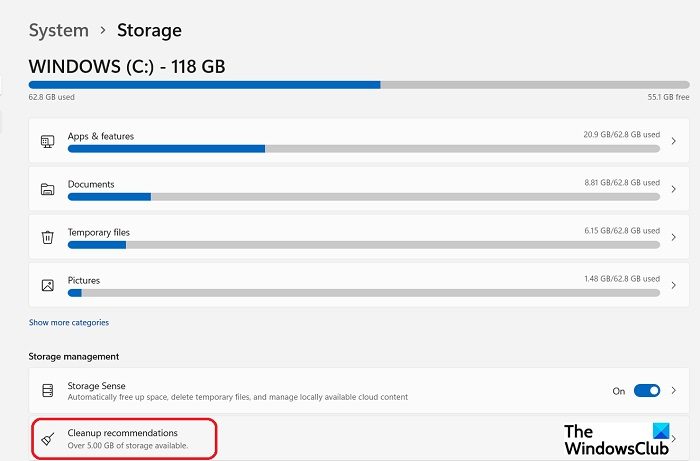Go back to System in breadcrumb

click(59, 31)
